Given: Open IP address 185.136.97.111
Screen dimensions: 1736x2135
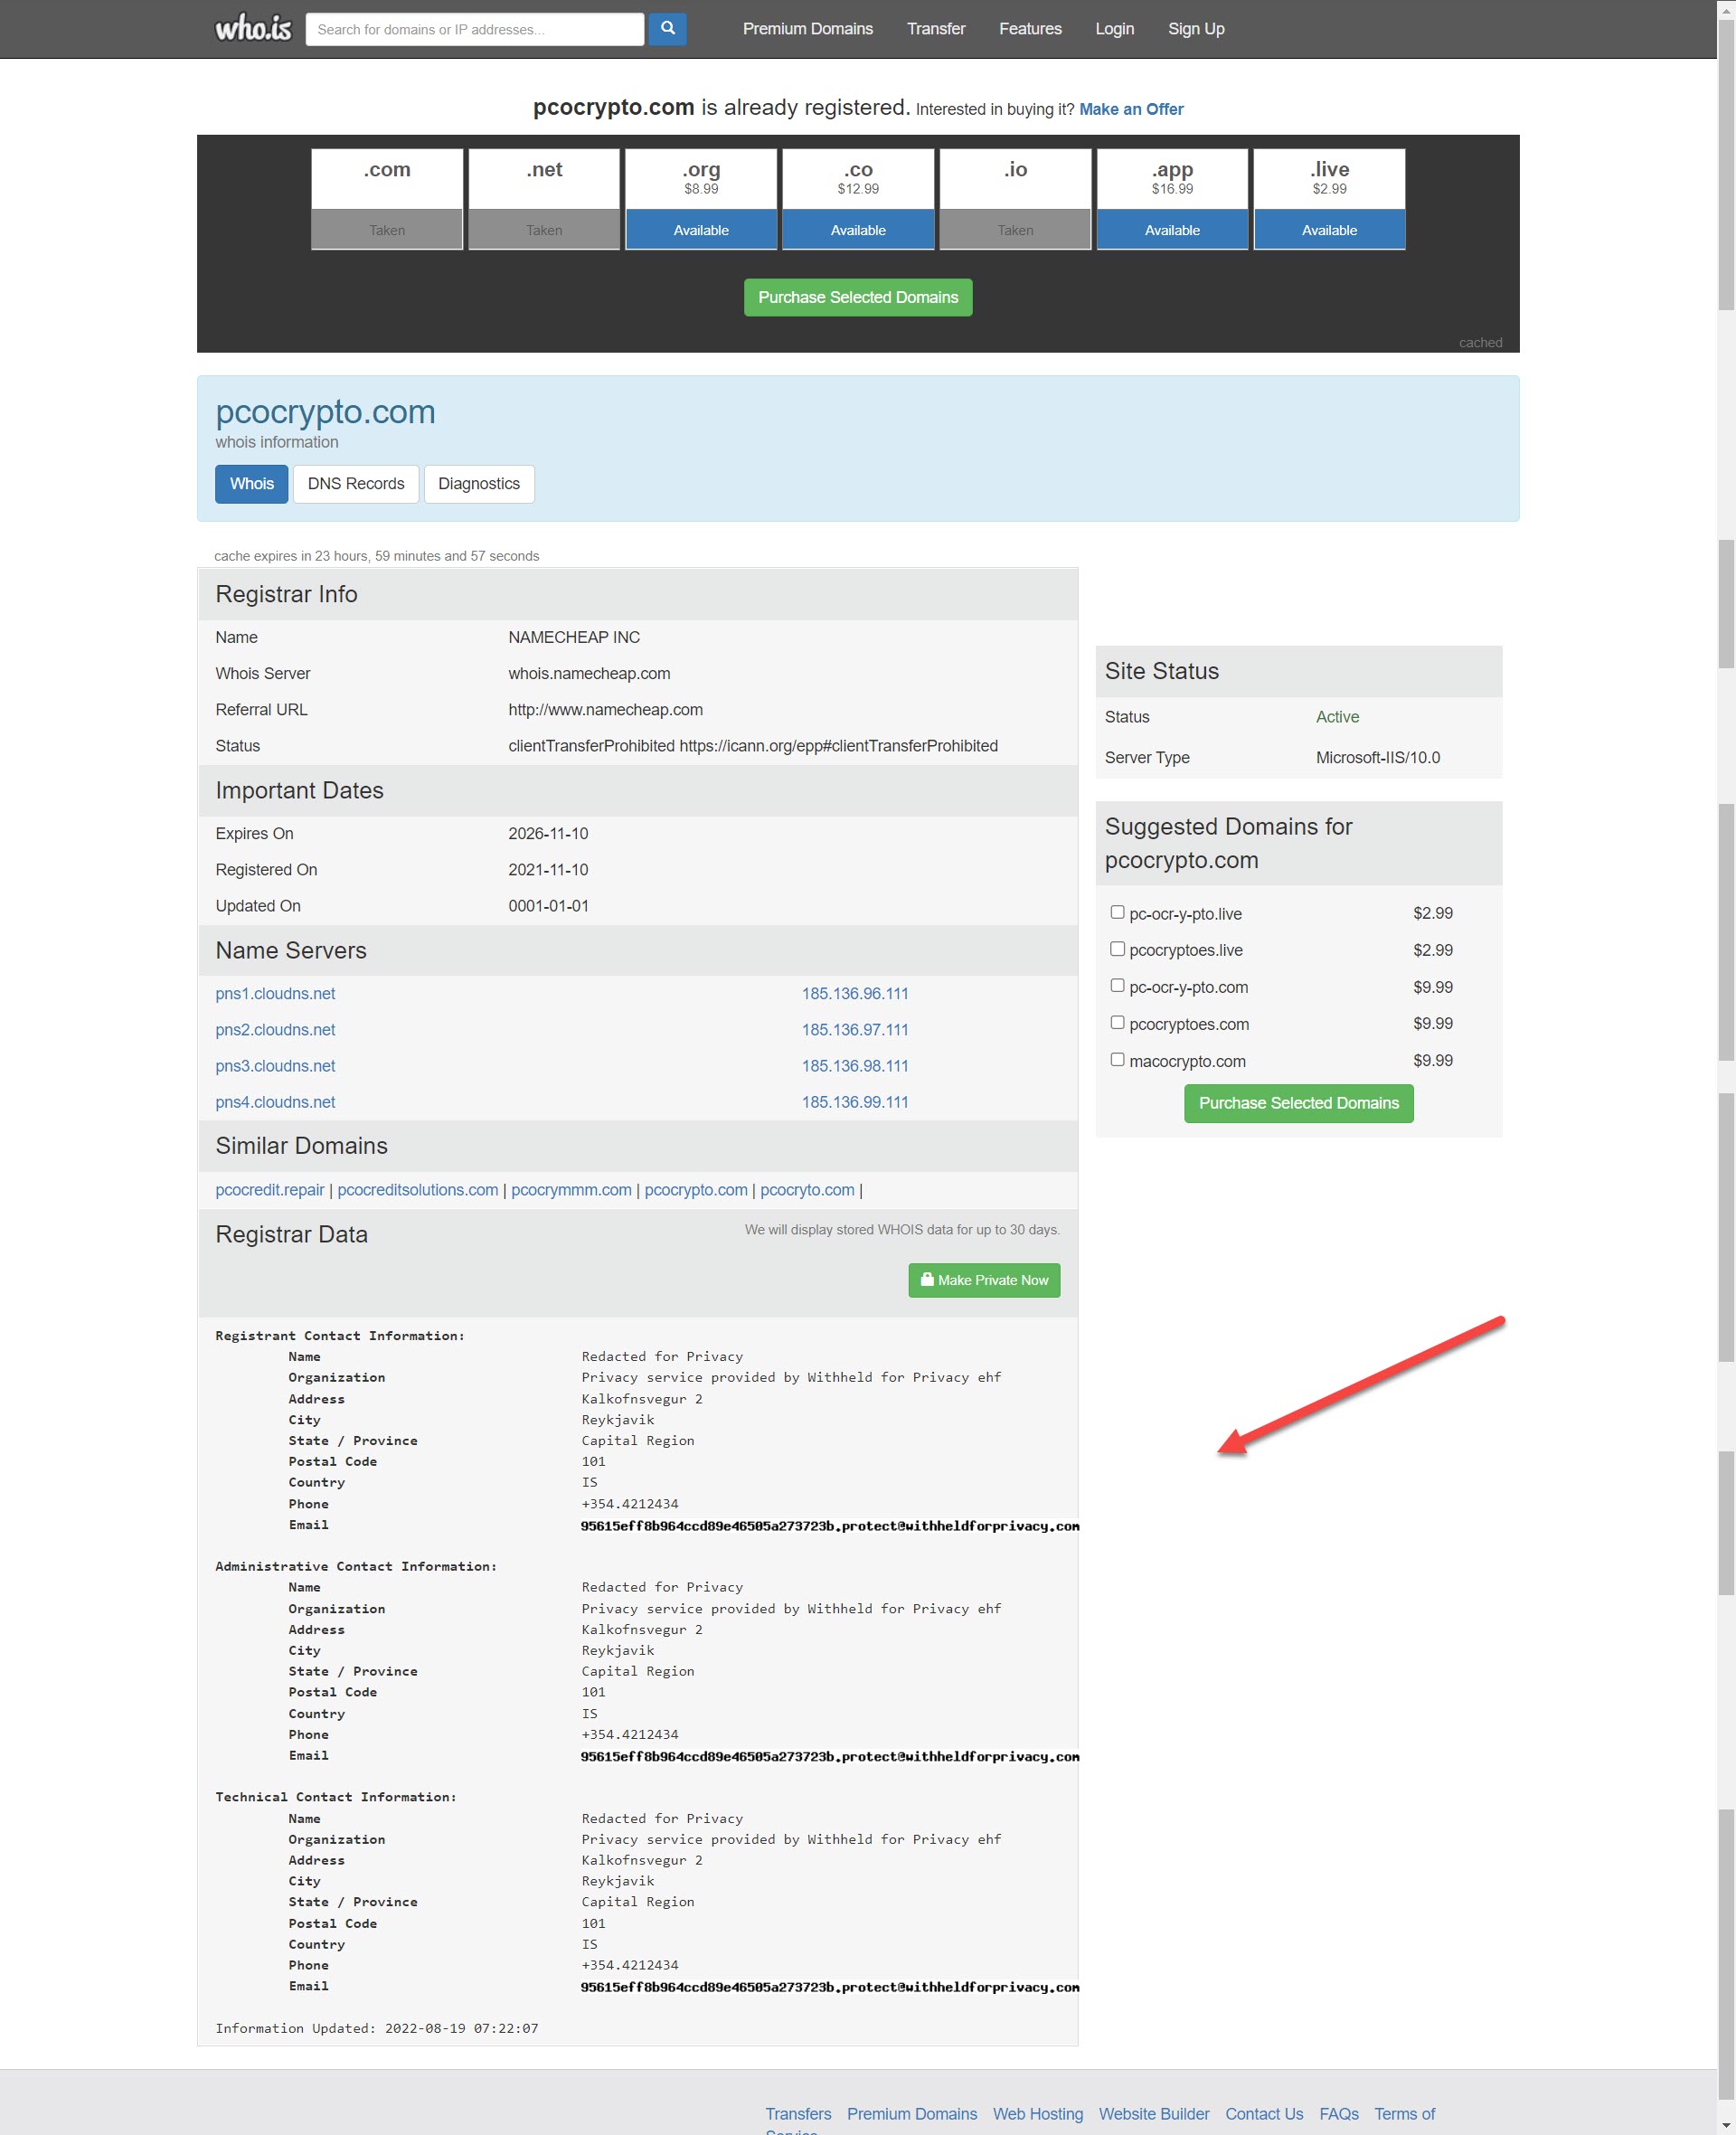Looking at the screenshot, I should pos(855,1030).
